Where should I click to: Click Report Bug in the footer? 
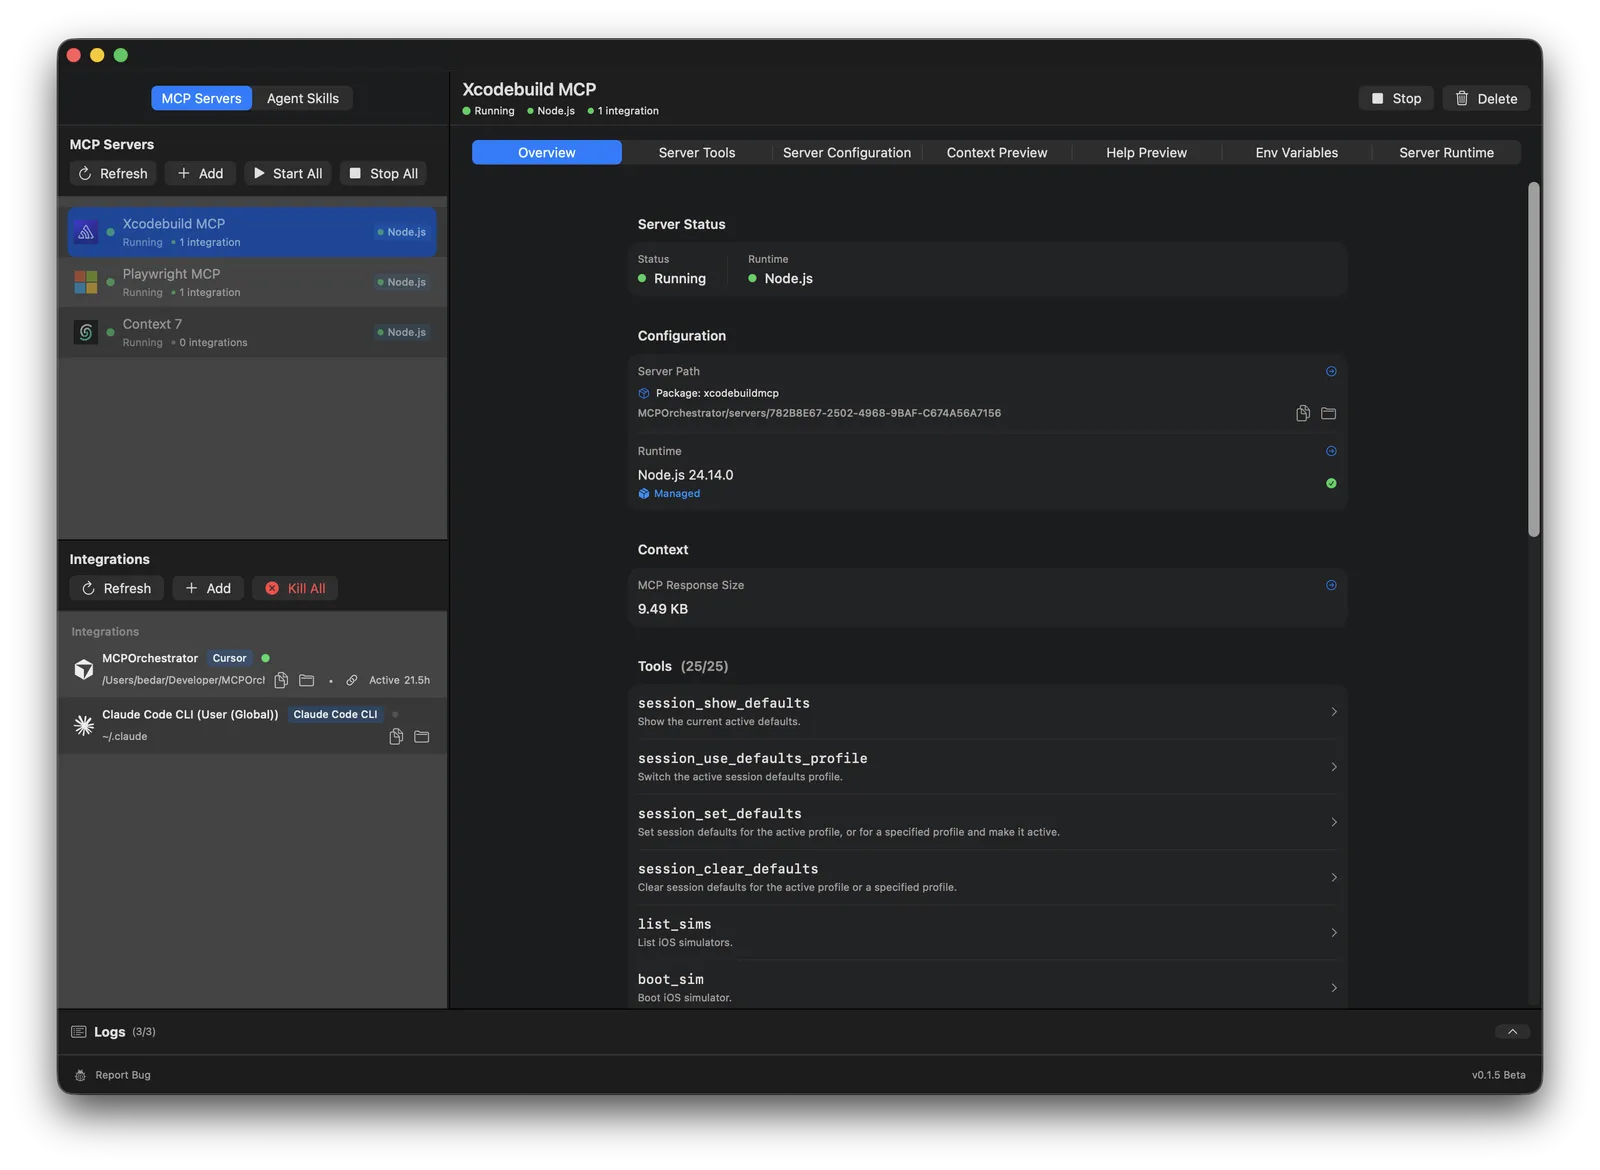pyautogui.click(x=122, y=1074)
